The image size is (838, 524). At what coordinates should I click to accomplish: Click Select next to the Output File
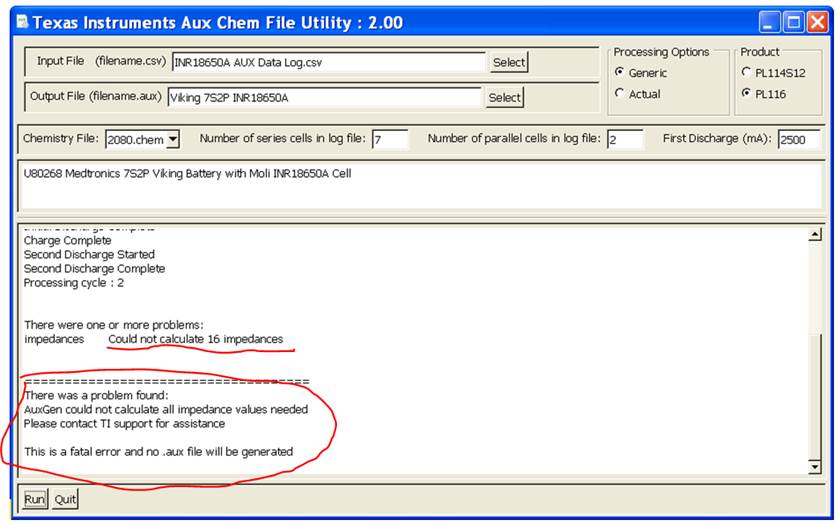pyautogui.click(x=505, y=97)
